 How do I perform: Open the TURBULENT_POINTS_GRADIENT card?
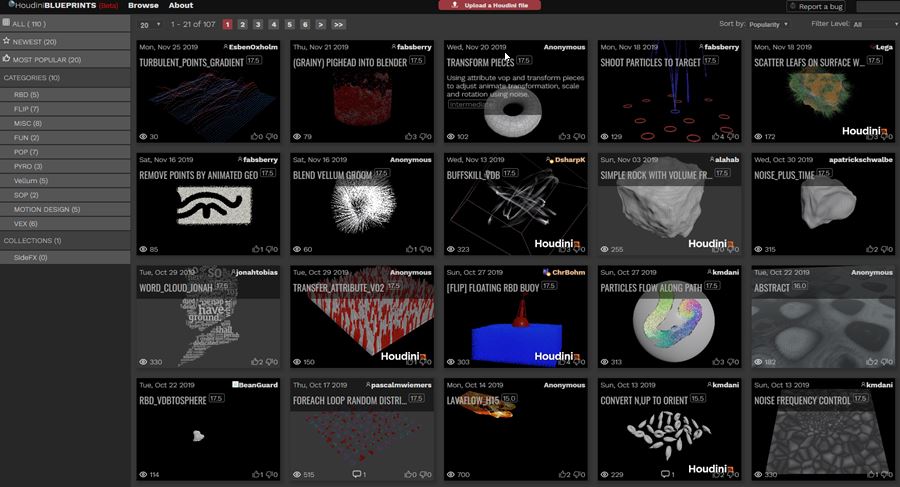tap(208, 91)
